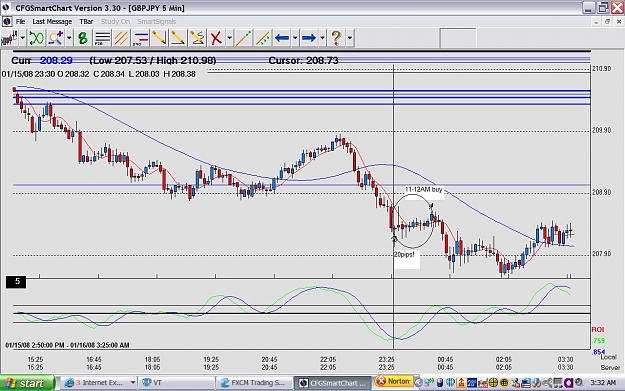The width and height of the screenshot is (625, 391).
Task: Open the Windows start button
Action: tap(27, 383)
